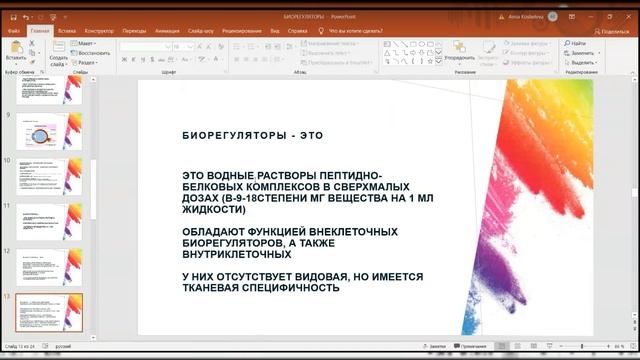Image resolution: width=640 pixels, height=360 pixels.
Task: Click the Справка help tab
Action: click(x=298, y=31)
